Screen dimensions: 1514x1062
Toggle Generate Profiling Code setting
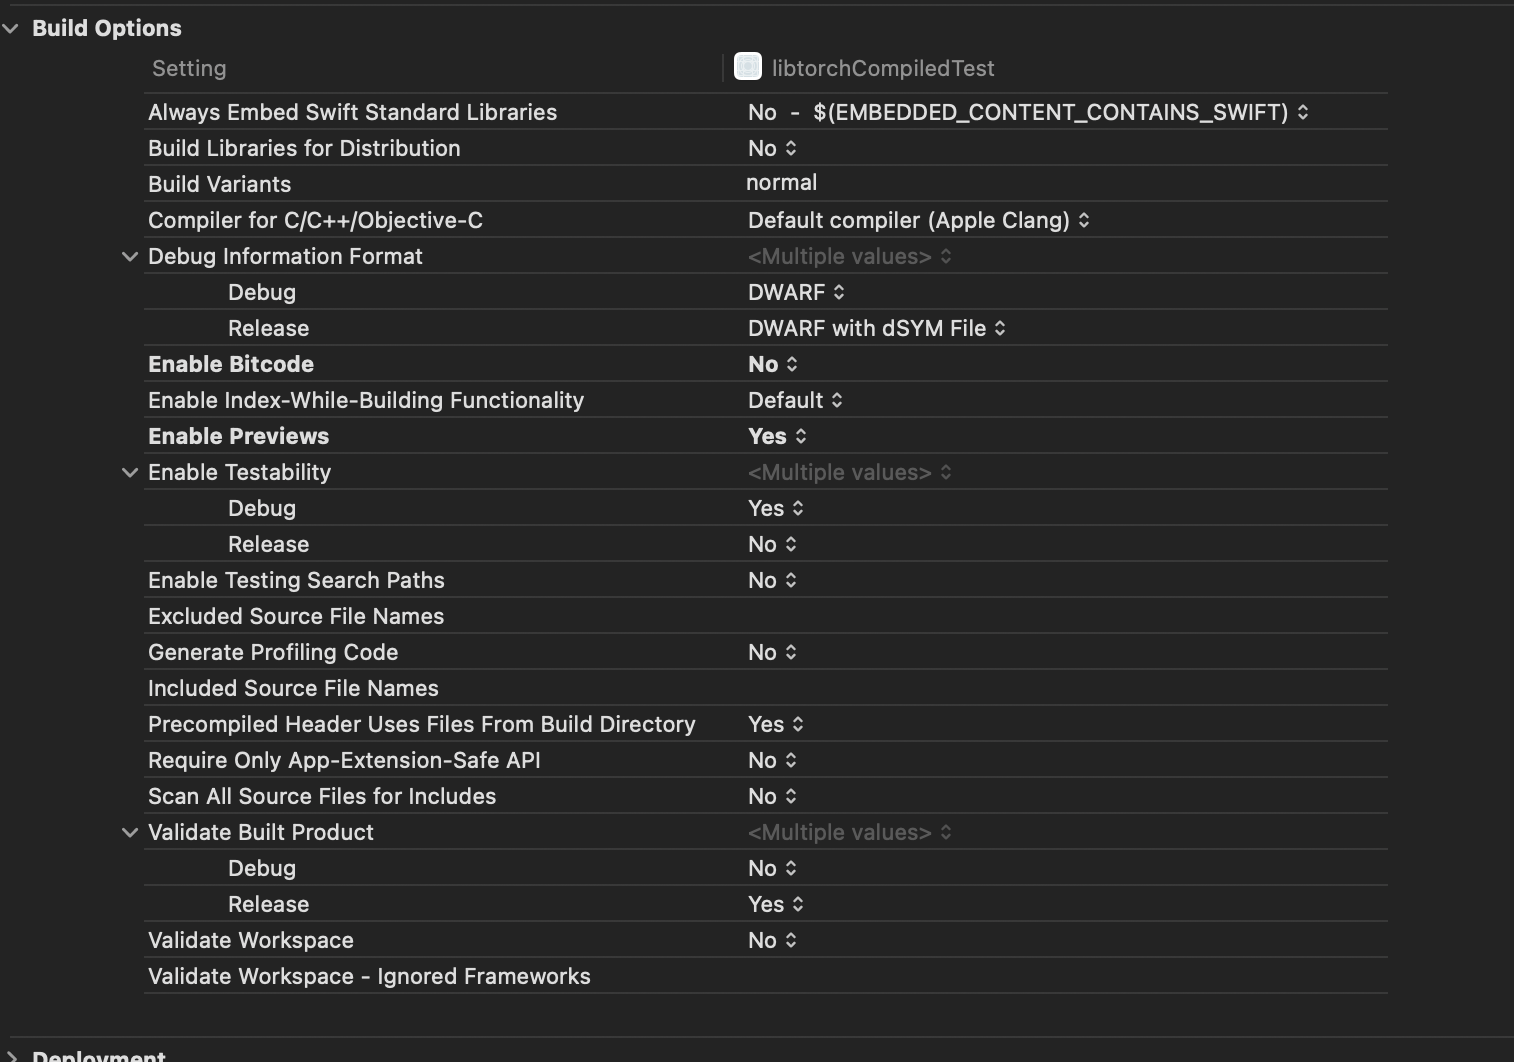[x=791, y=652]
